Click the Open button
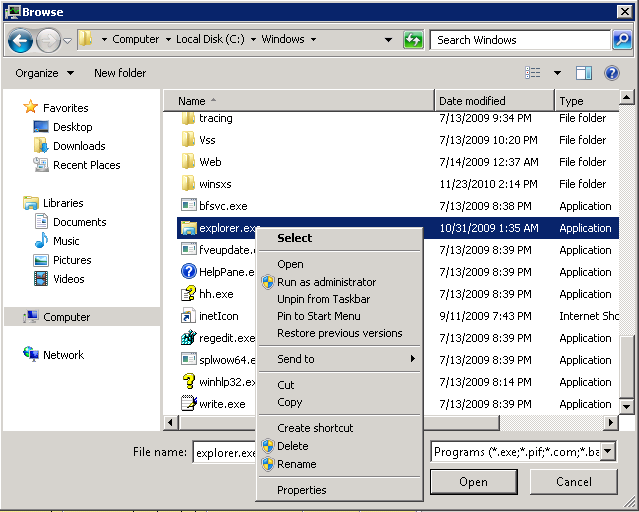 [x=474, y=482]
